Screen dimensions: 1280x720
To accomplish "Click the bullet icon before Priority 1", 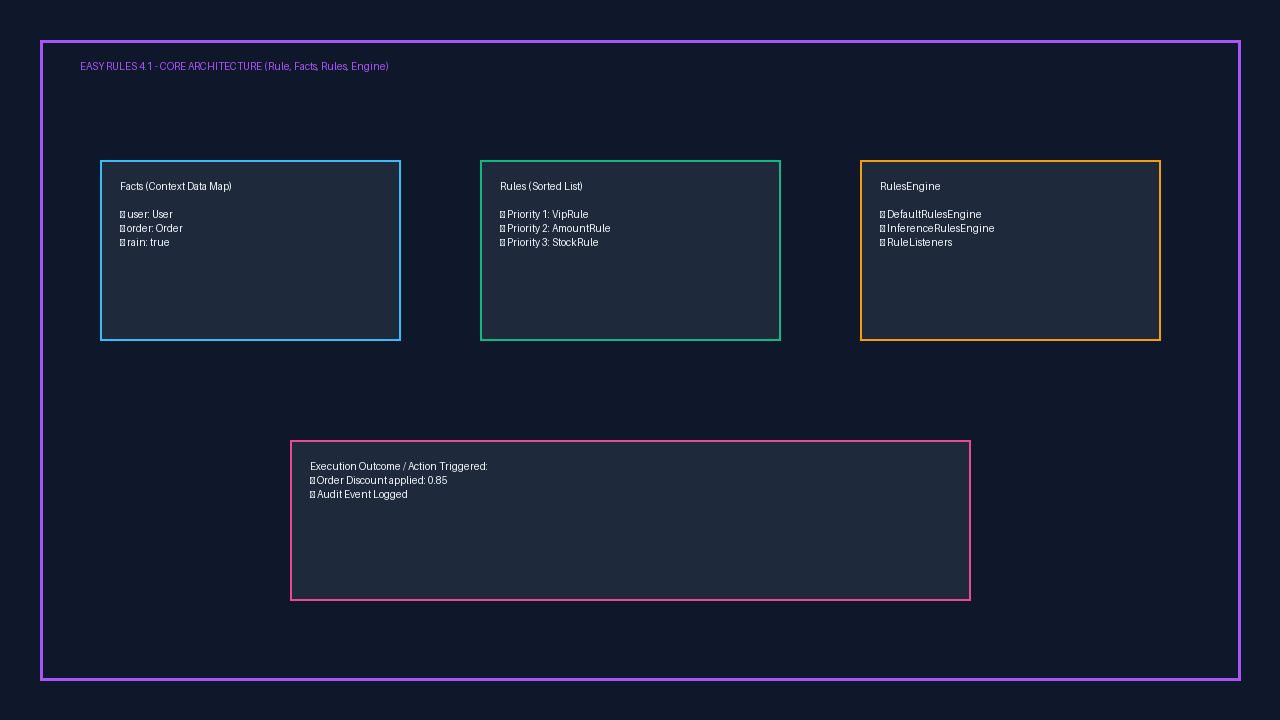I will pos(502,214).
